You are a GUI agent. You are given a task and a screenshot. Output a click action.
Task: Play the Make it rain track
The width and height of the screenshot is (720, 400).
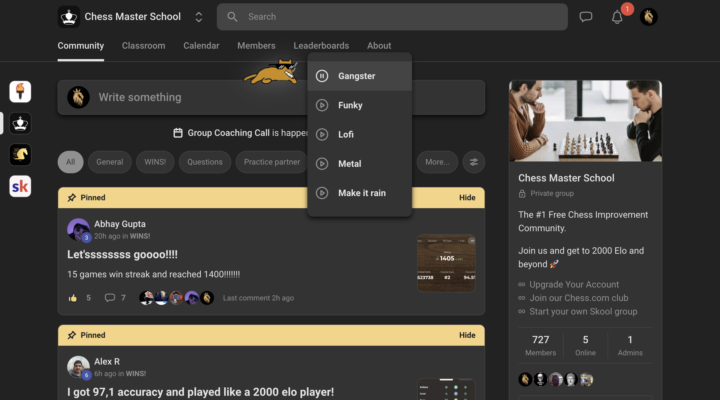pyautogui.click(x=322, y=193)
